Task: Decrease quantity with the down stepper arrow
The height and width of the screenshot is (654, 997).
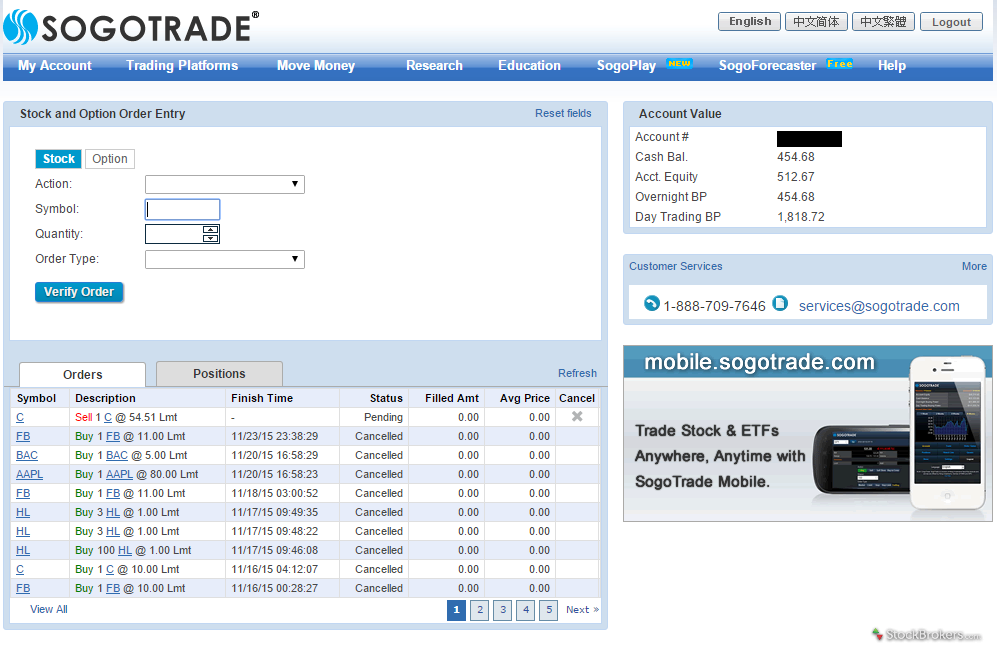Action: 210,238
